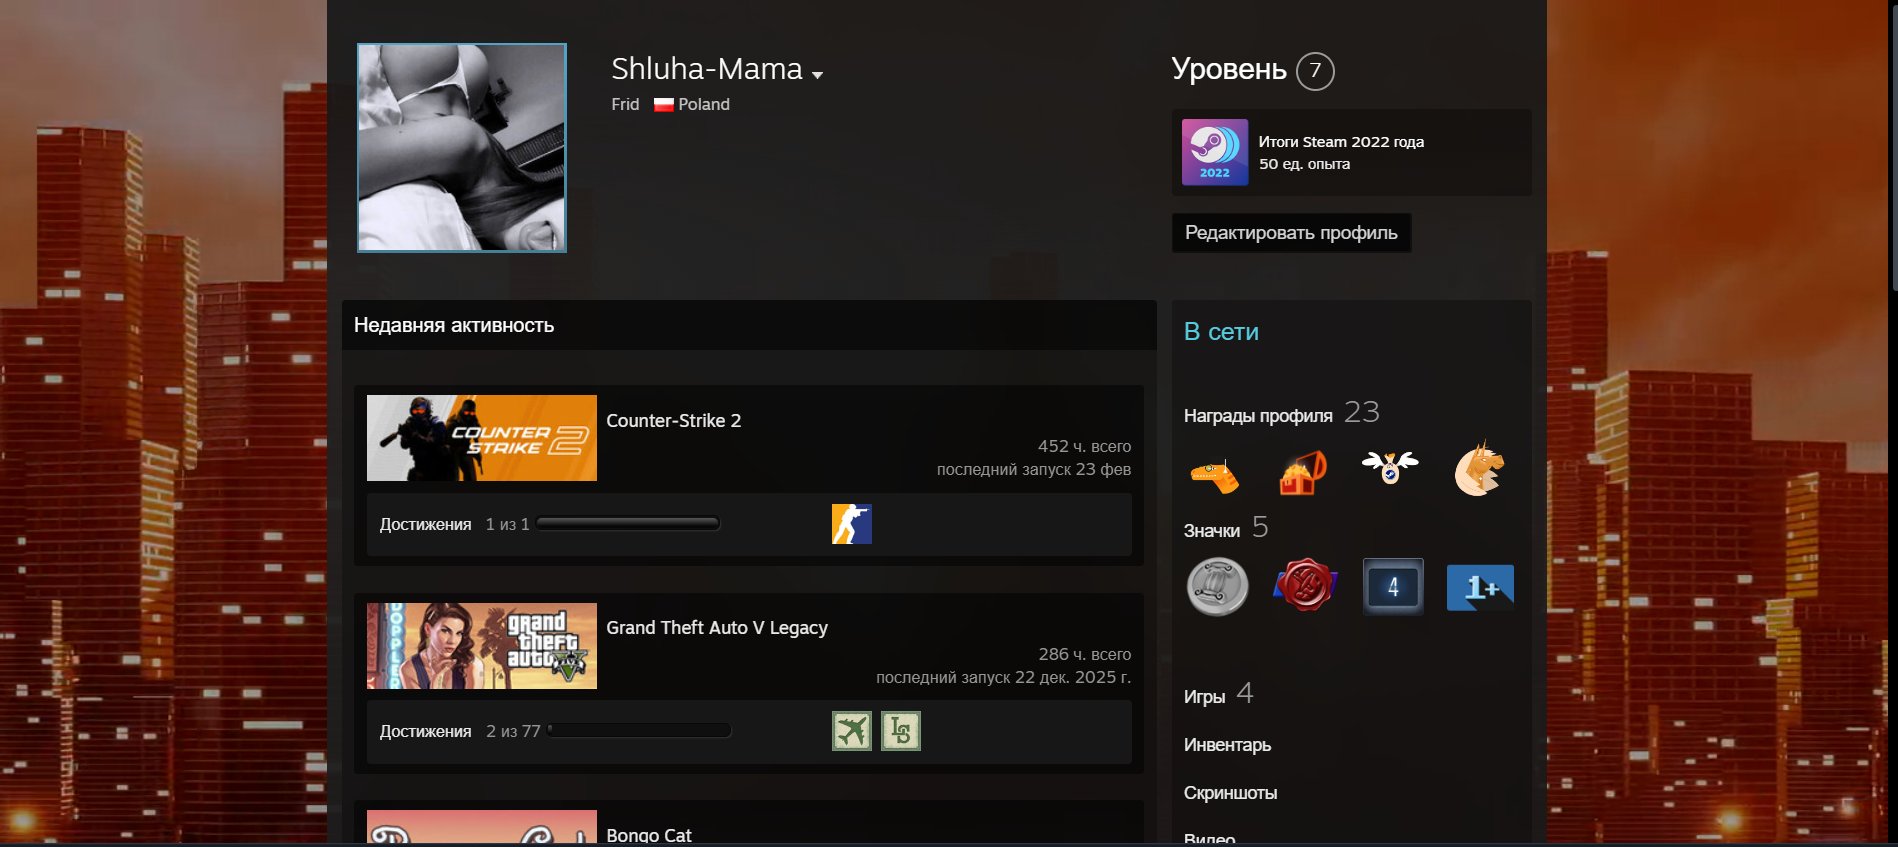The width and height of the screenshot is (1898, 847).
Task: Click Редактировать профиль button
Action: 1291,232
